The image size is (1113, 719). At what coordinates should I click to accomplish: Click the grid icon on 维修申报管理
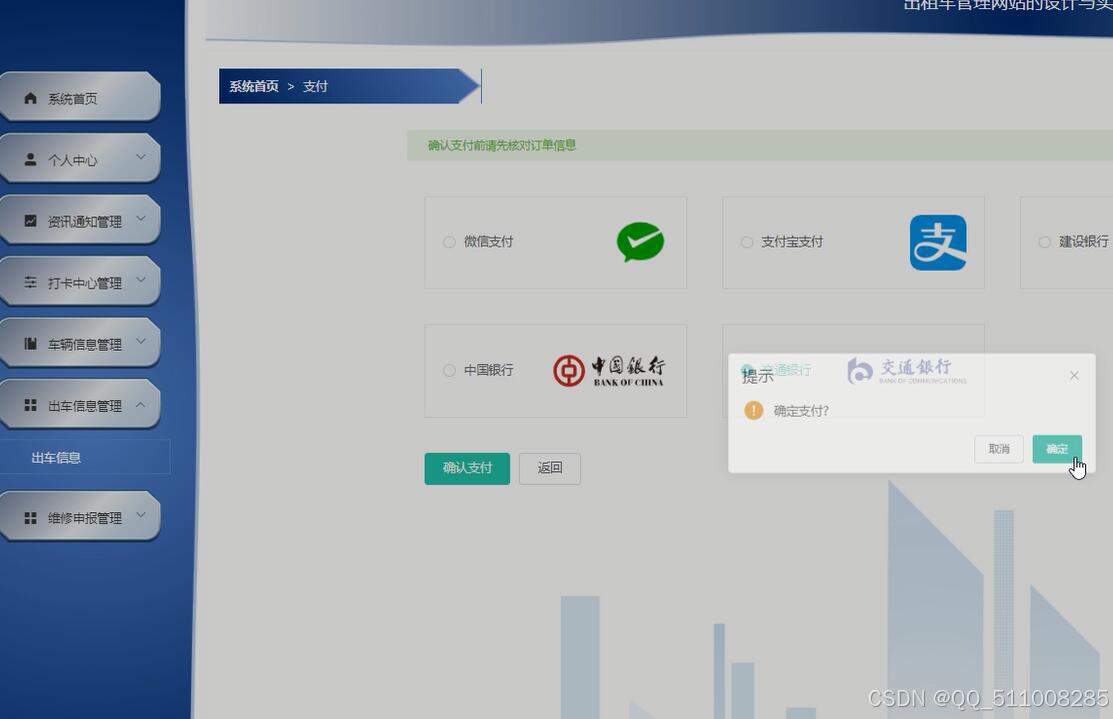(x=30, y=517)
